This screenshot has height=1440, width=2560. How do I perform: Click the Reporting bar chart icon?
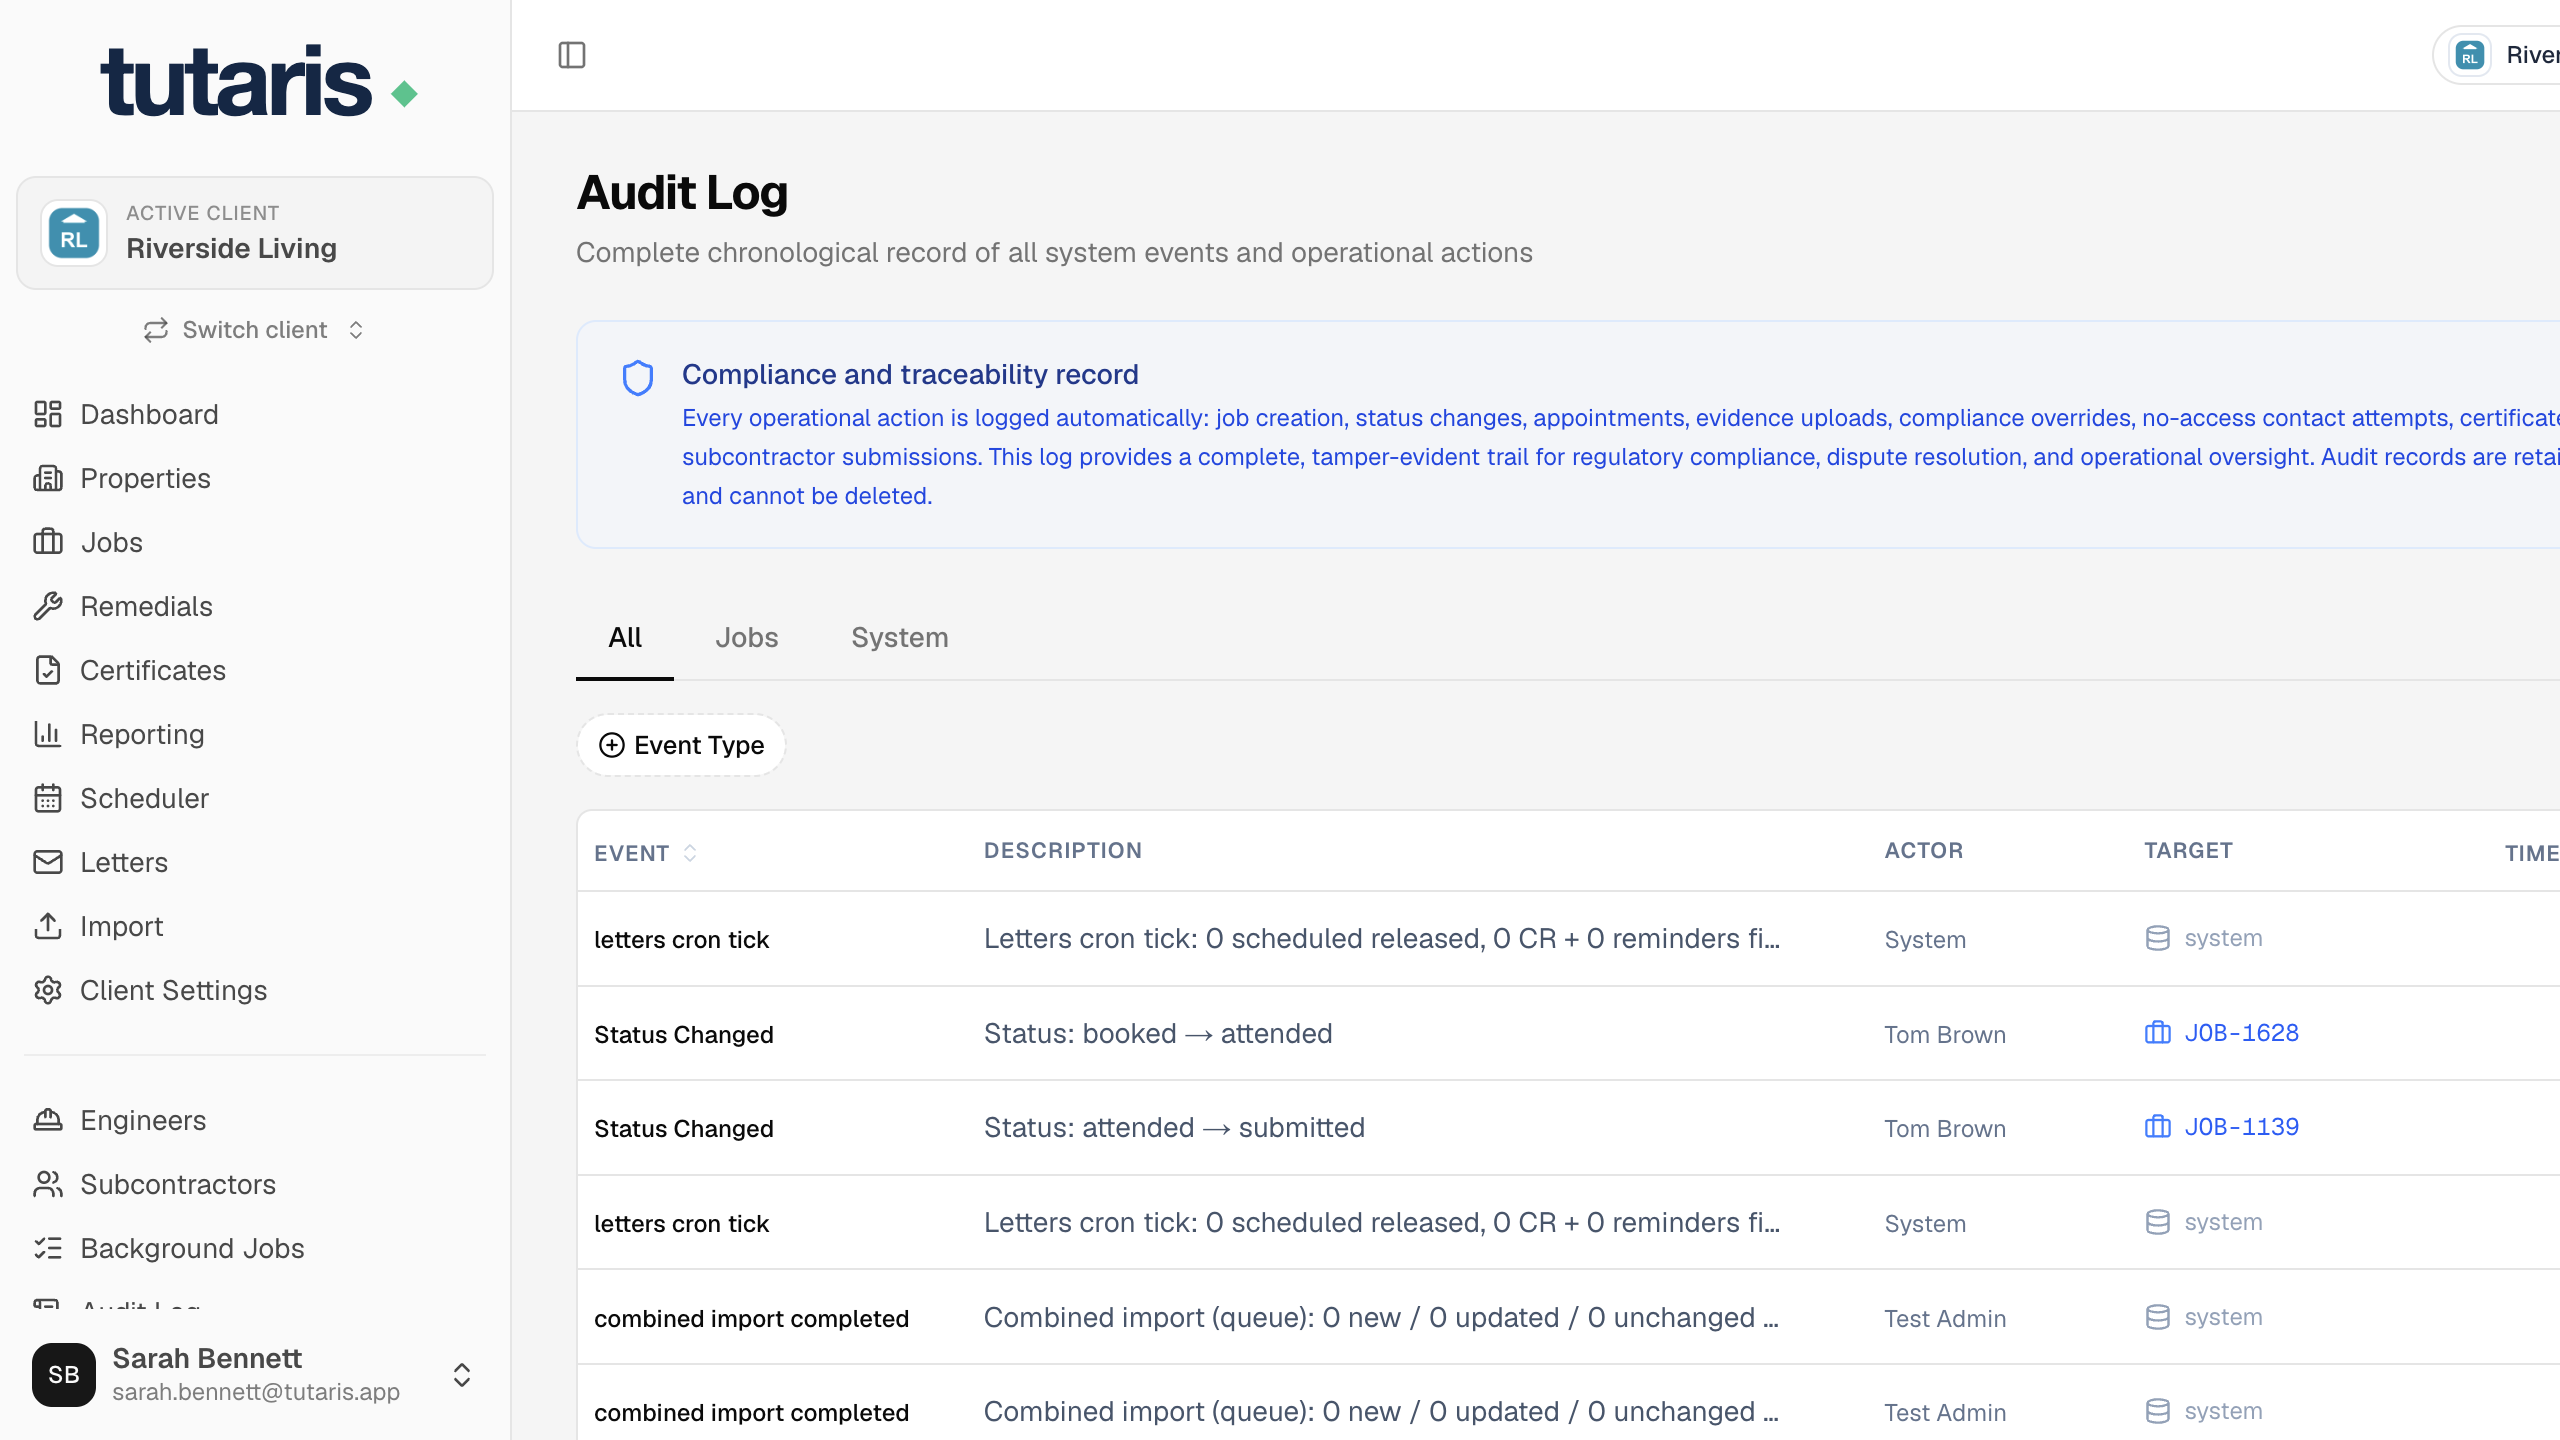(48, 734)
